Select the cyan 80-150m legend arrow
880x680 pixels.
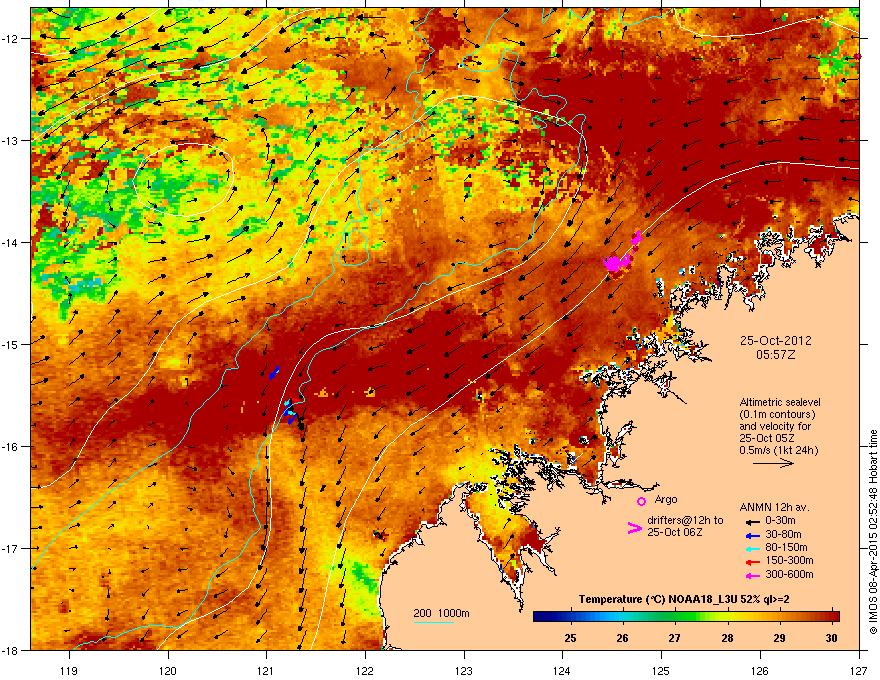752,548
